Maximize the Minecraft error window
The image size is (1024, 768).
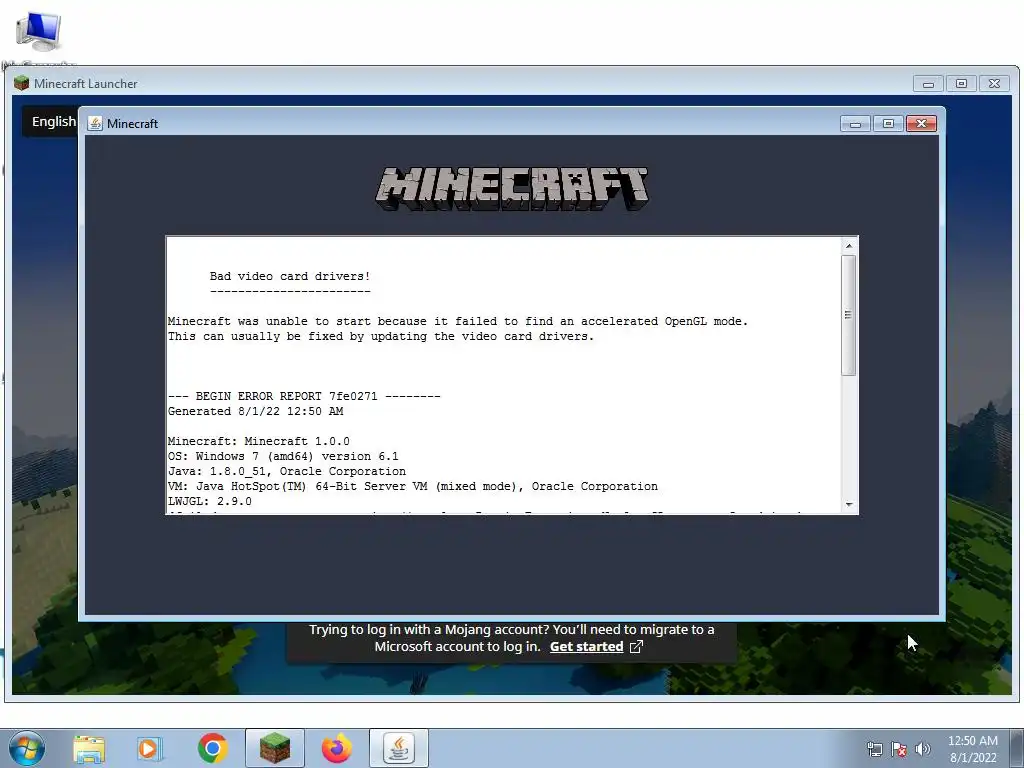click(x=888, y=123)
